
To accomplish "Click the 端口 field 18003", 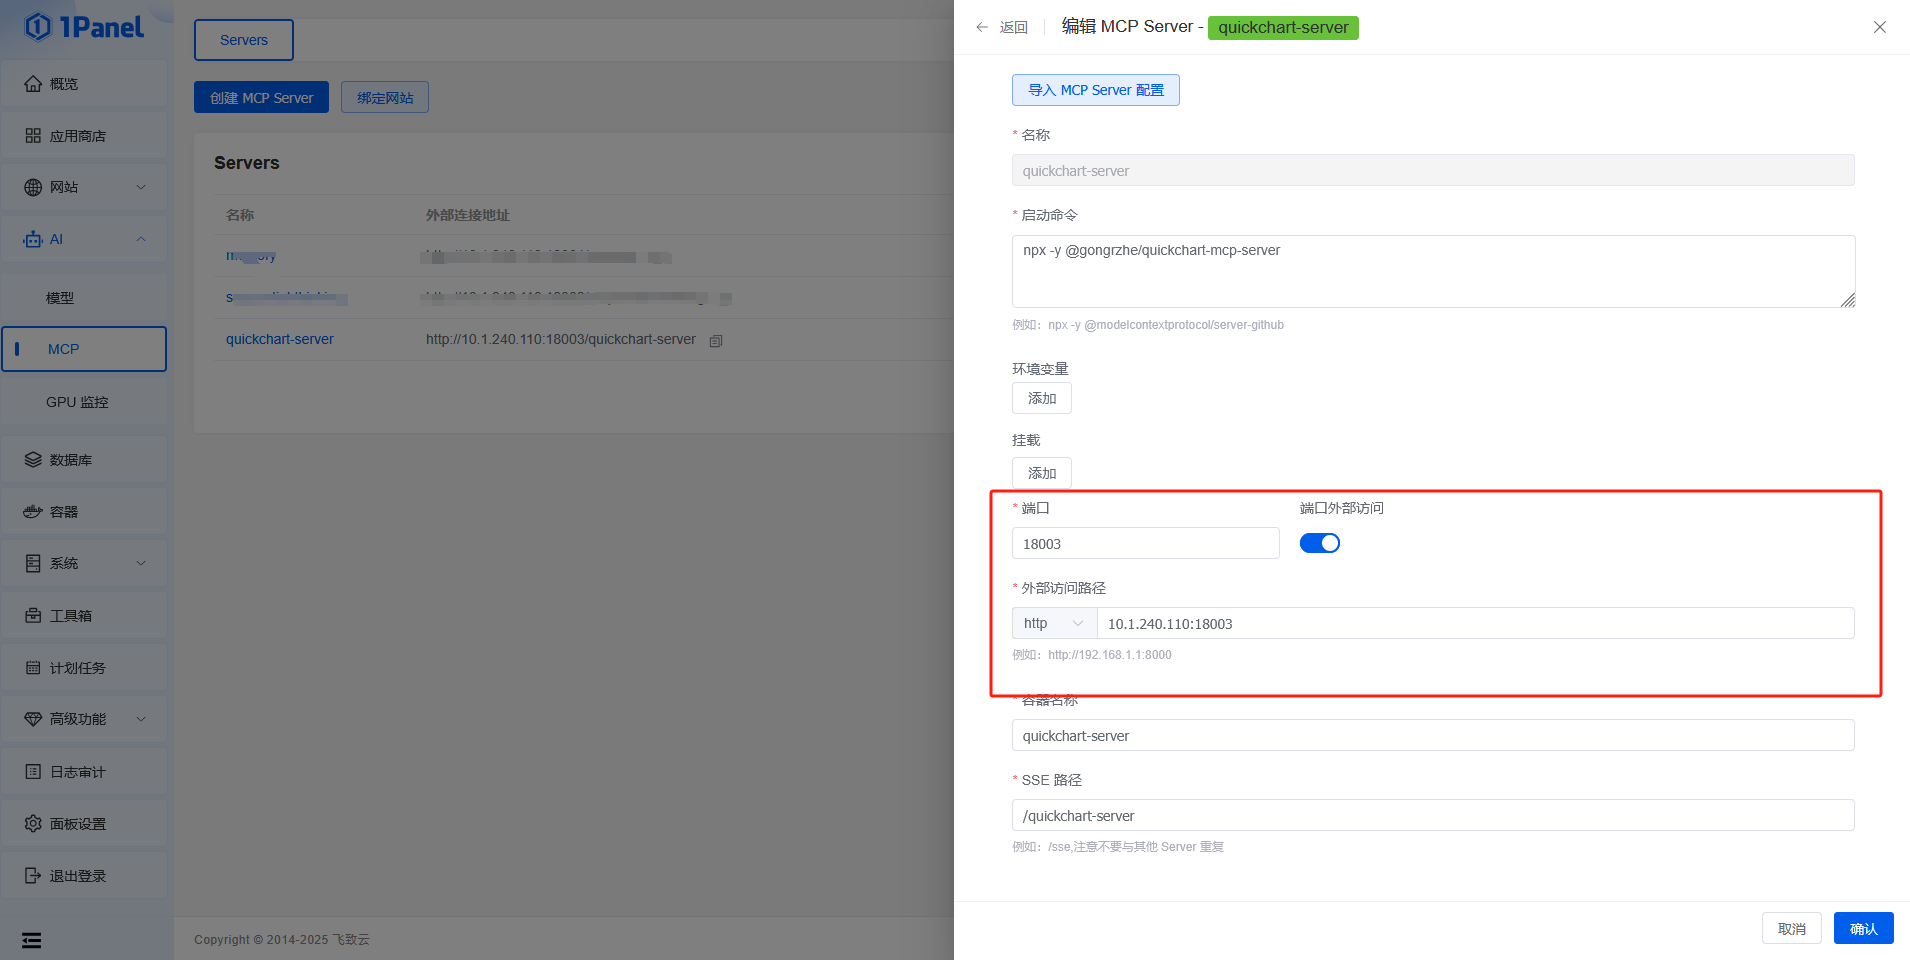I will pyautogui.click(x=1146, y=543).
